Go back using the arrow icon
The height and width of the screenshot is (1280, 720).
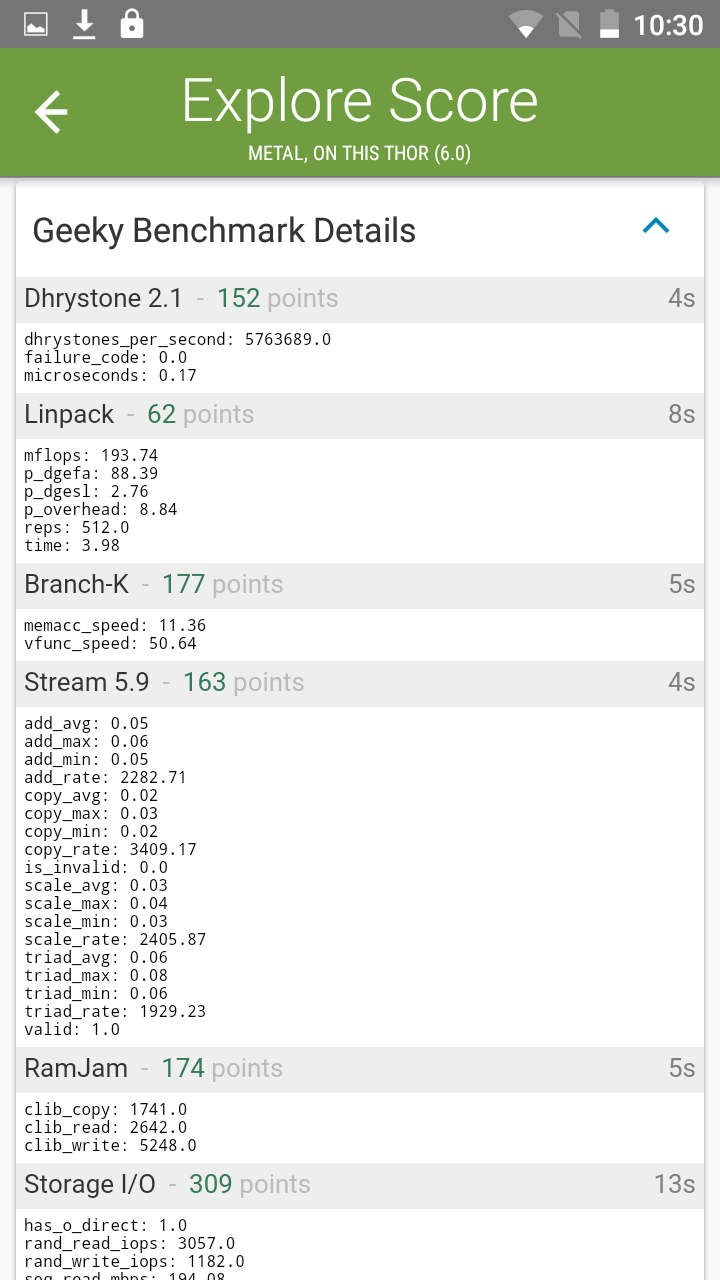51,111
